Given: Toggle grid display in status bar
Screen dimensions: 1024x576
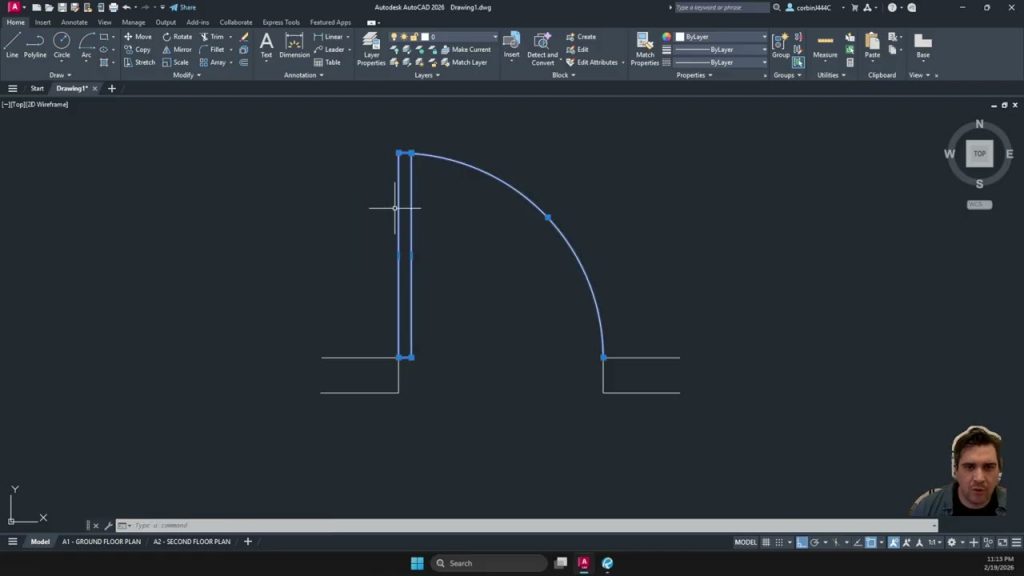Looking at the screenshot, I should click(767, 542).
